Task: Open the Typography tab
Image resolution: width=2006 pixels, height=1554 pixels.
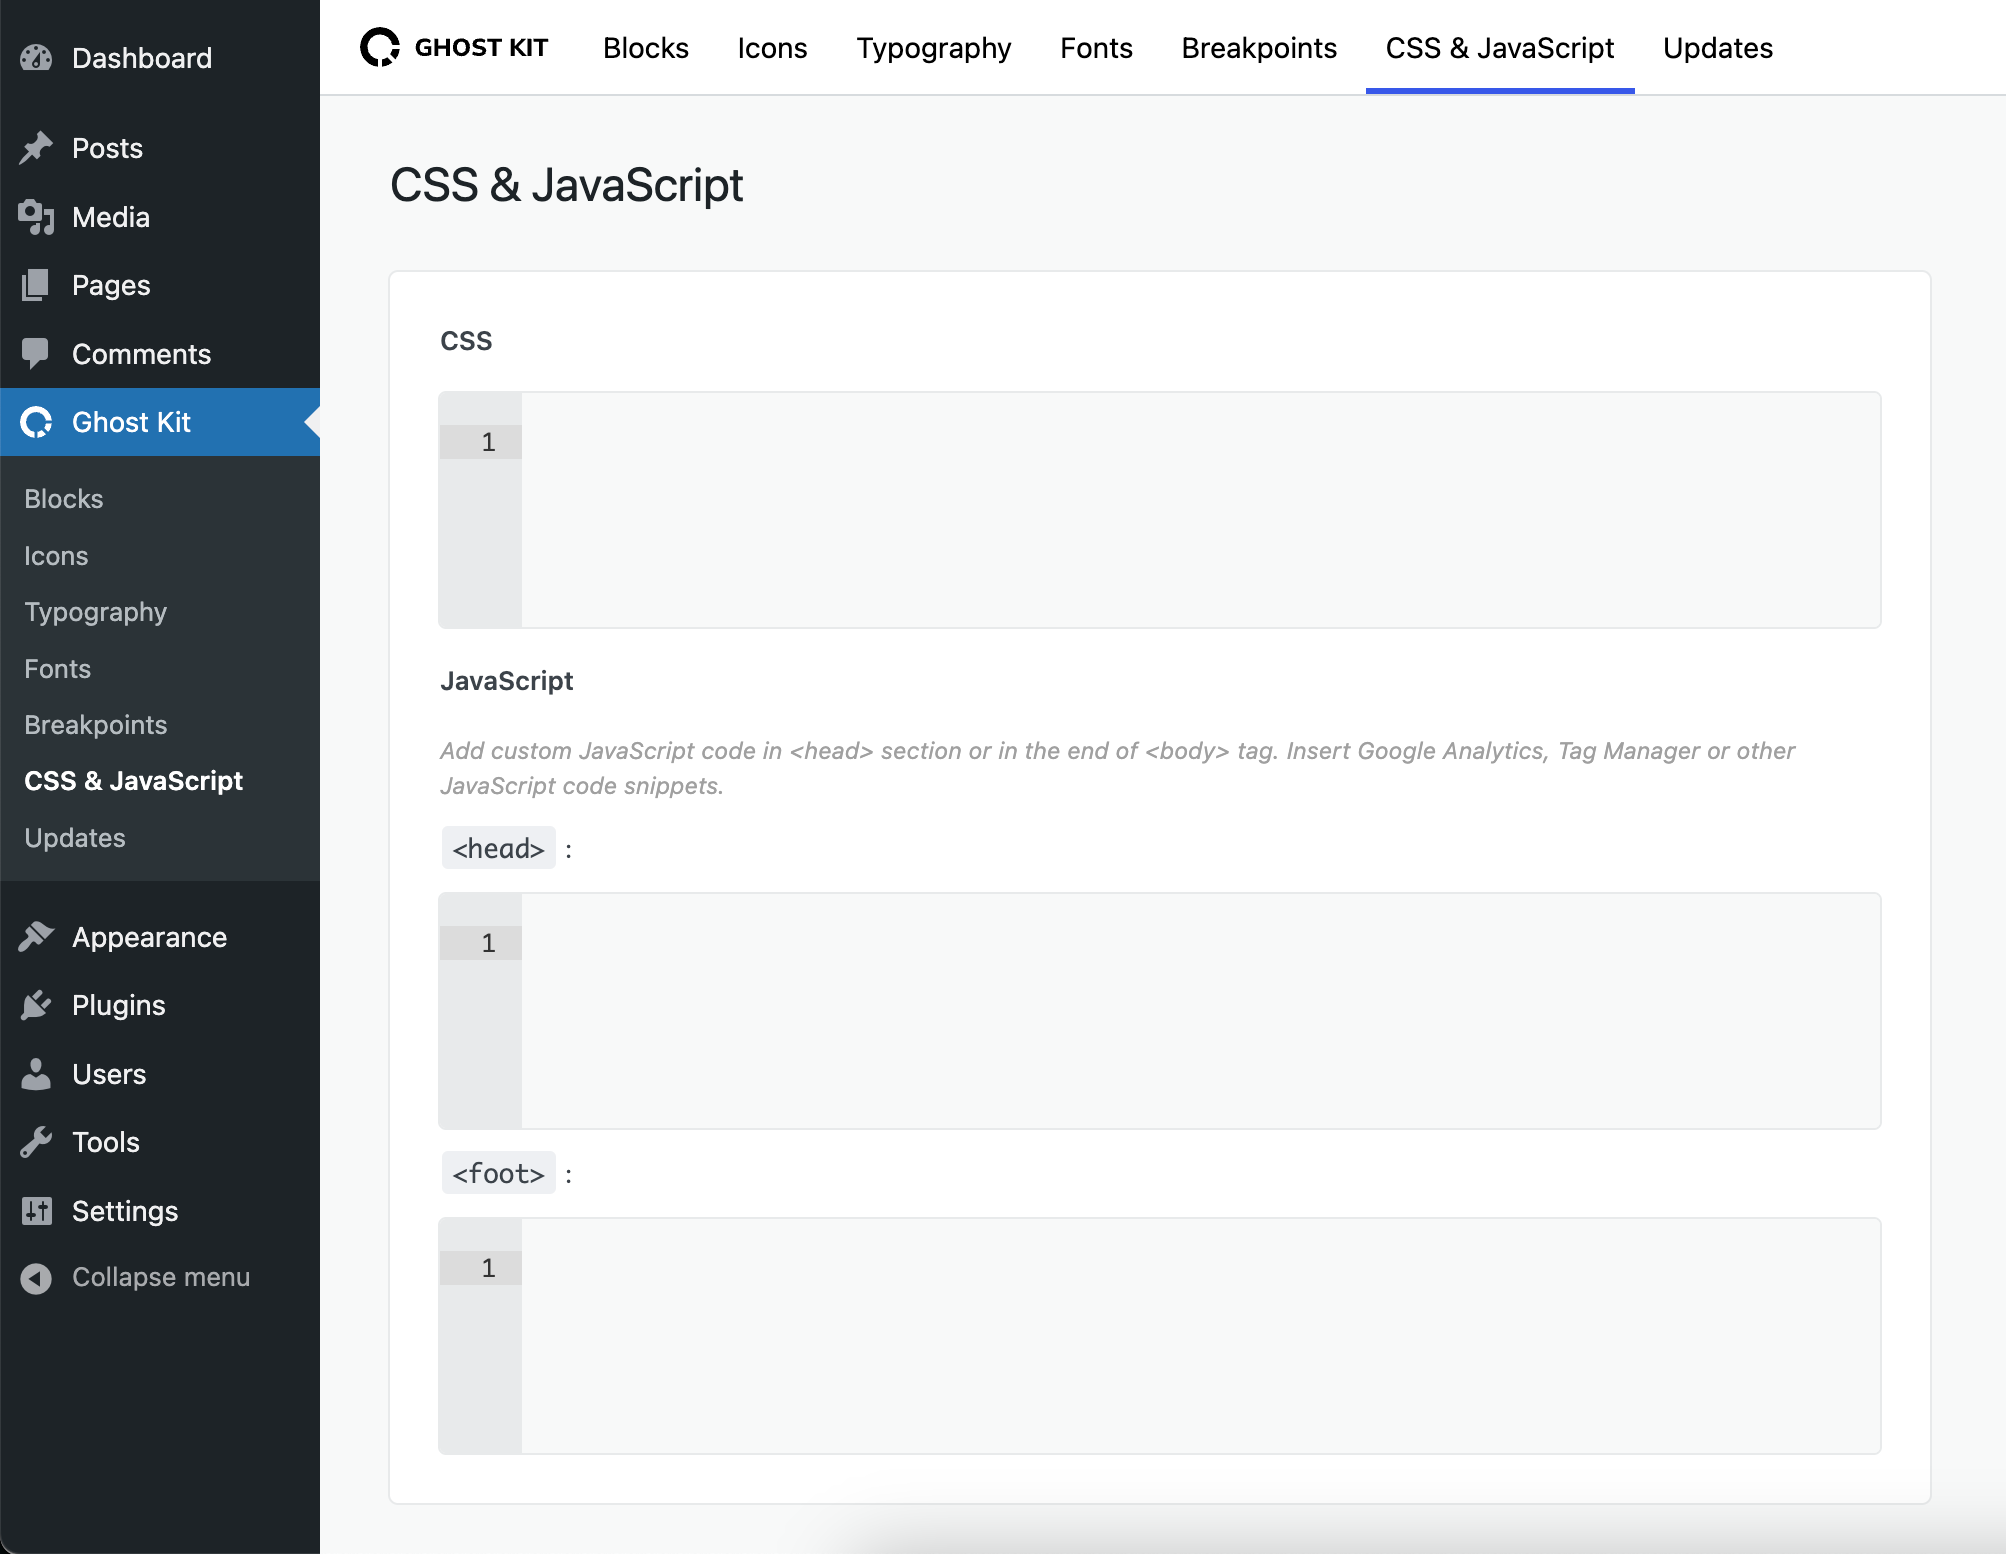Action: 932,47
